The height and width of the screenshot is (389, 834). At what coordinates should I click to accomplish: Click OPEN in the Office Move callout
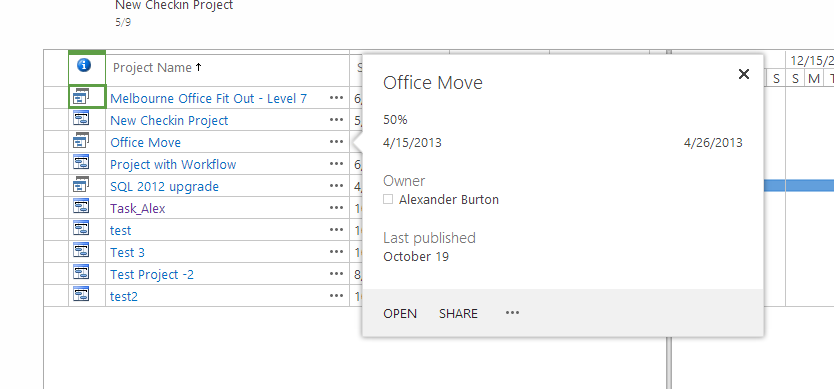[x=400, y=314]
